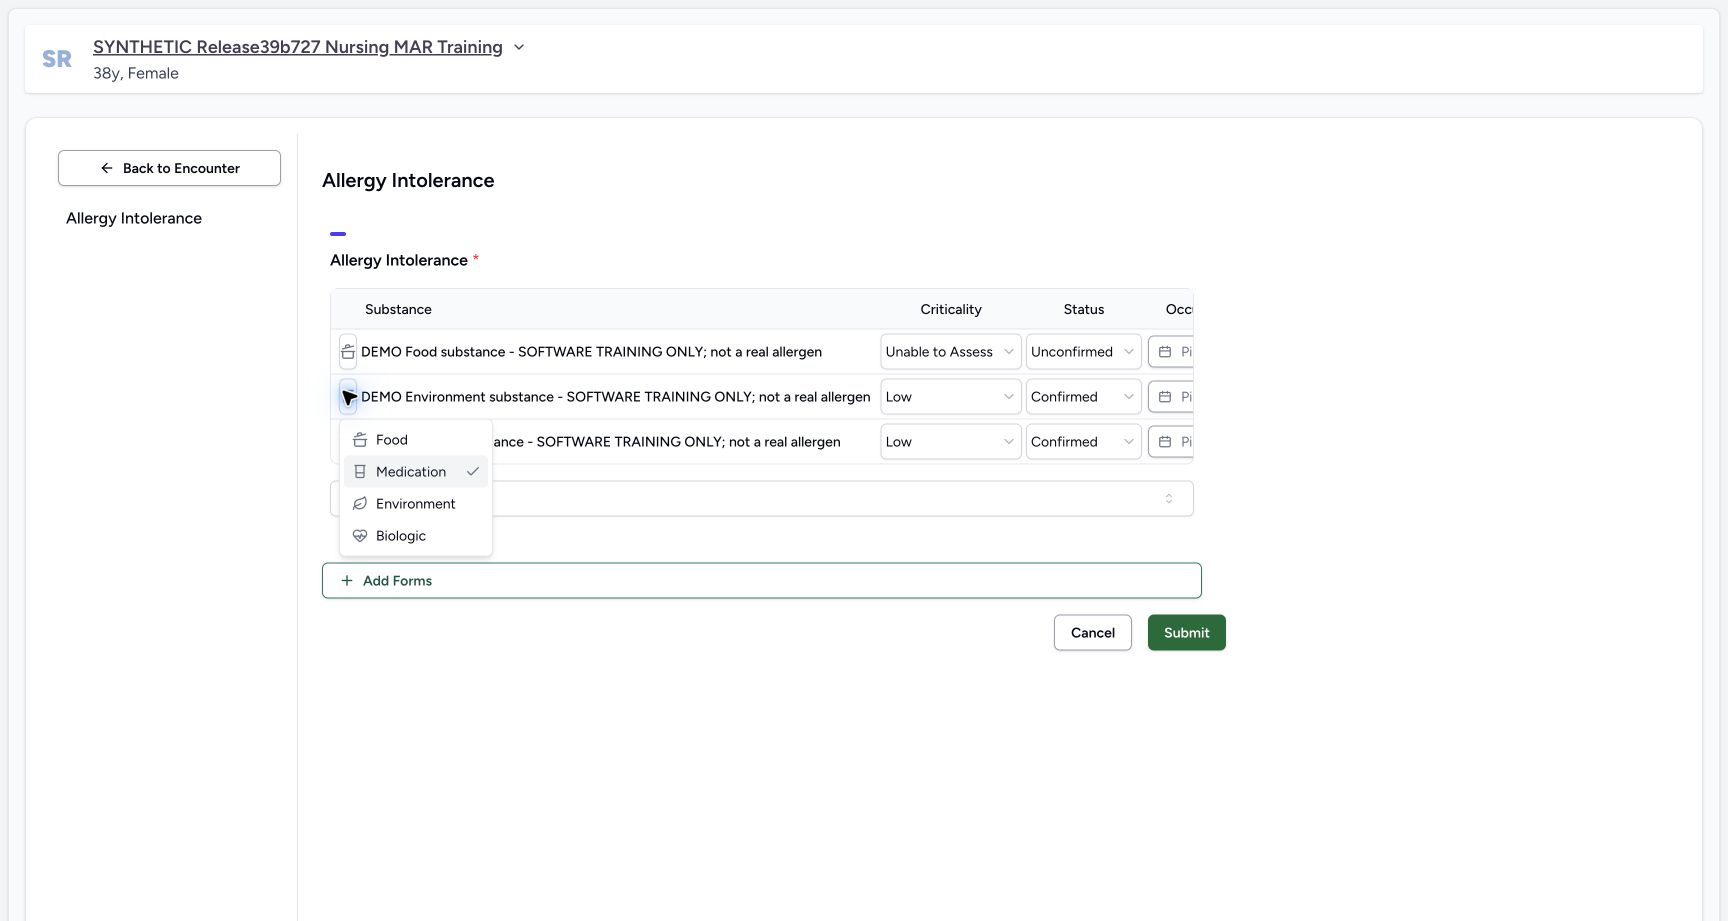This screenshot has width=1728, height=921.
Task: Choose Biologic in category menu
Action: pyautogui.click(x=415, y=536)
